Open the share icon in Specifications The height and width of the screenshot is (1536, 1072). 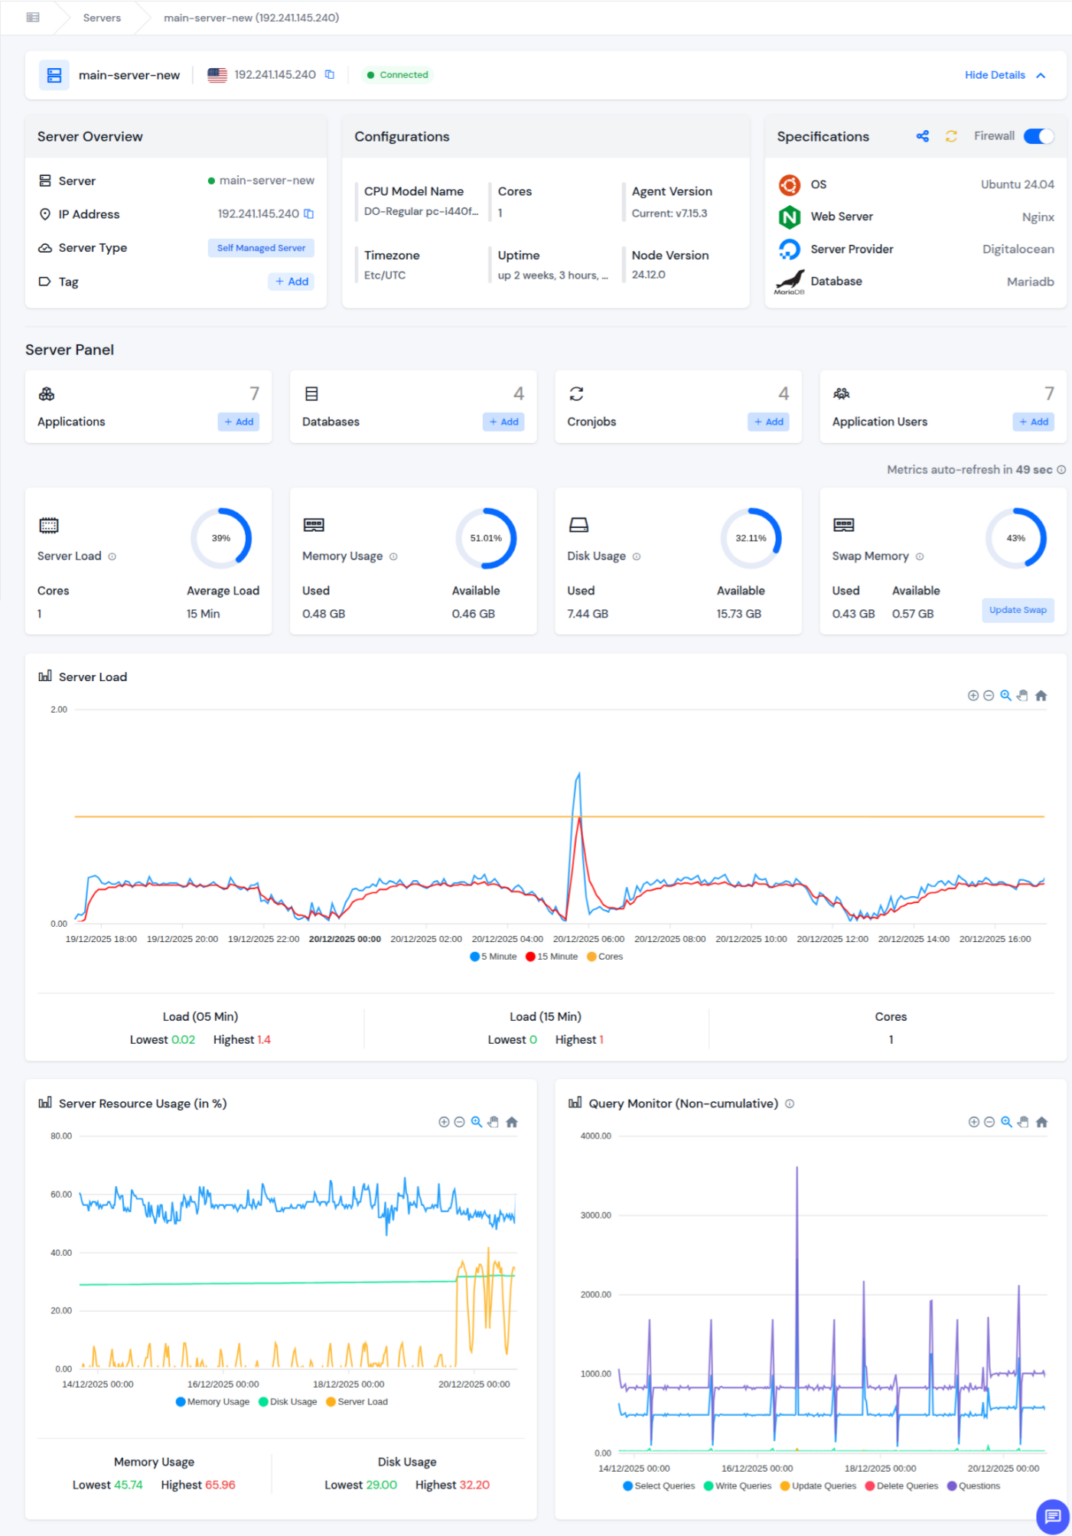point(922,136)
